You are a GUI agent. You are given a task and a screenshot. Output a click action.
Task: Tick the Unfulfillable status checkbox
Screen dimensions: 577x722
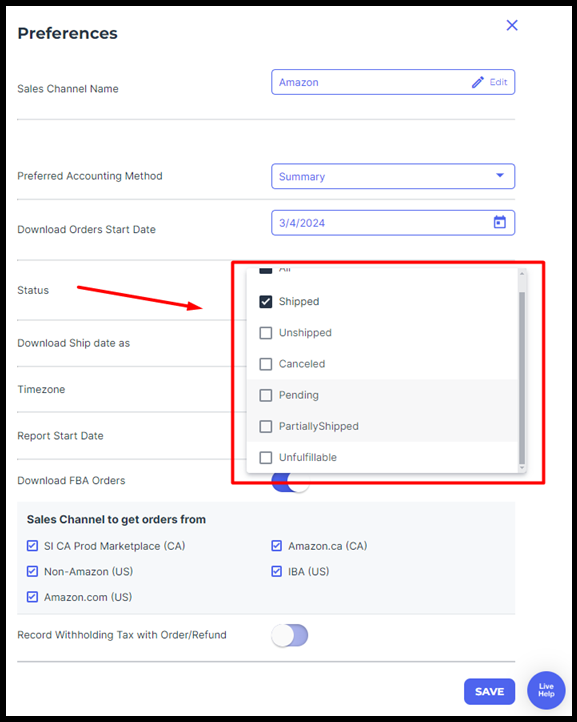[x=266, y=458]
